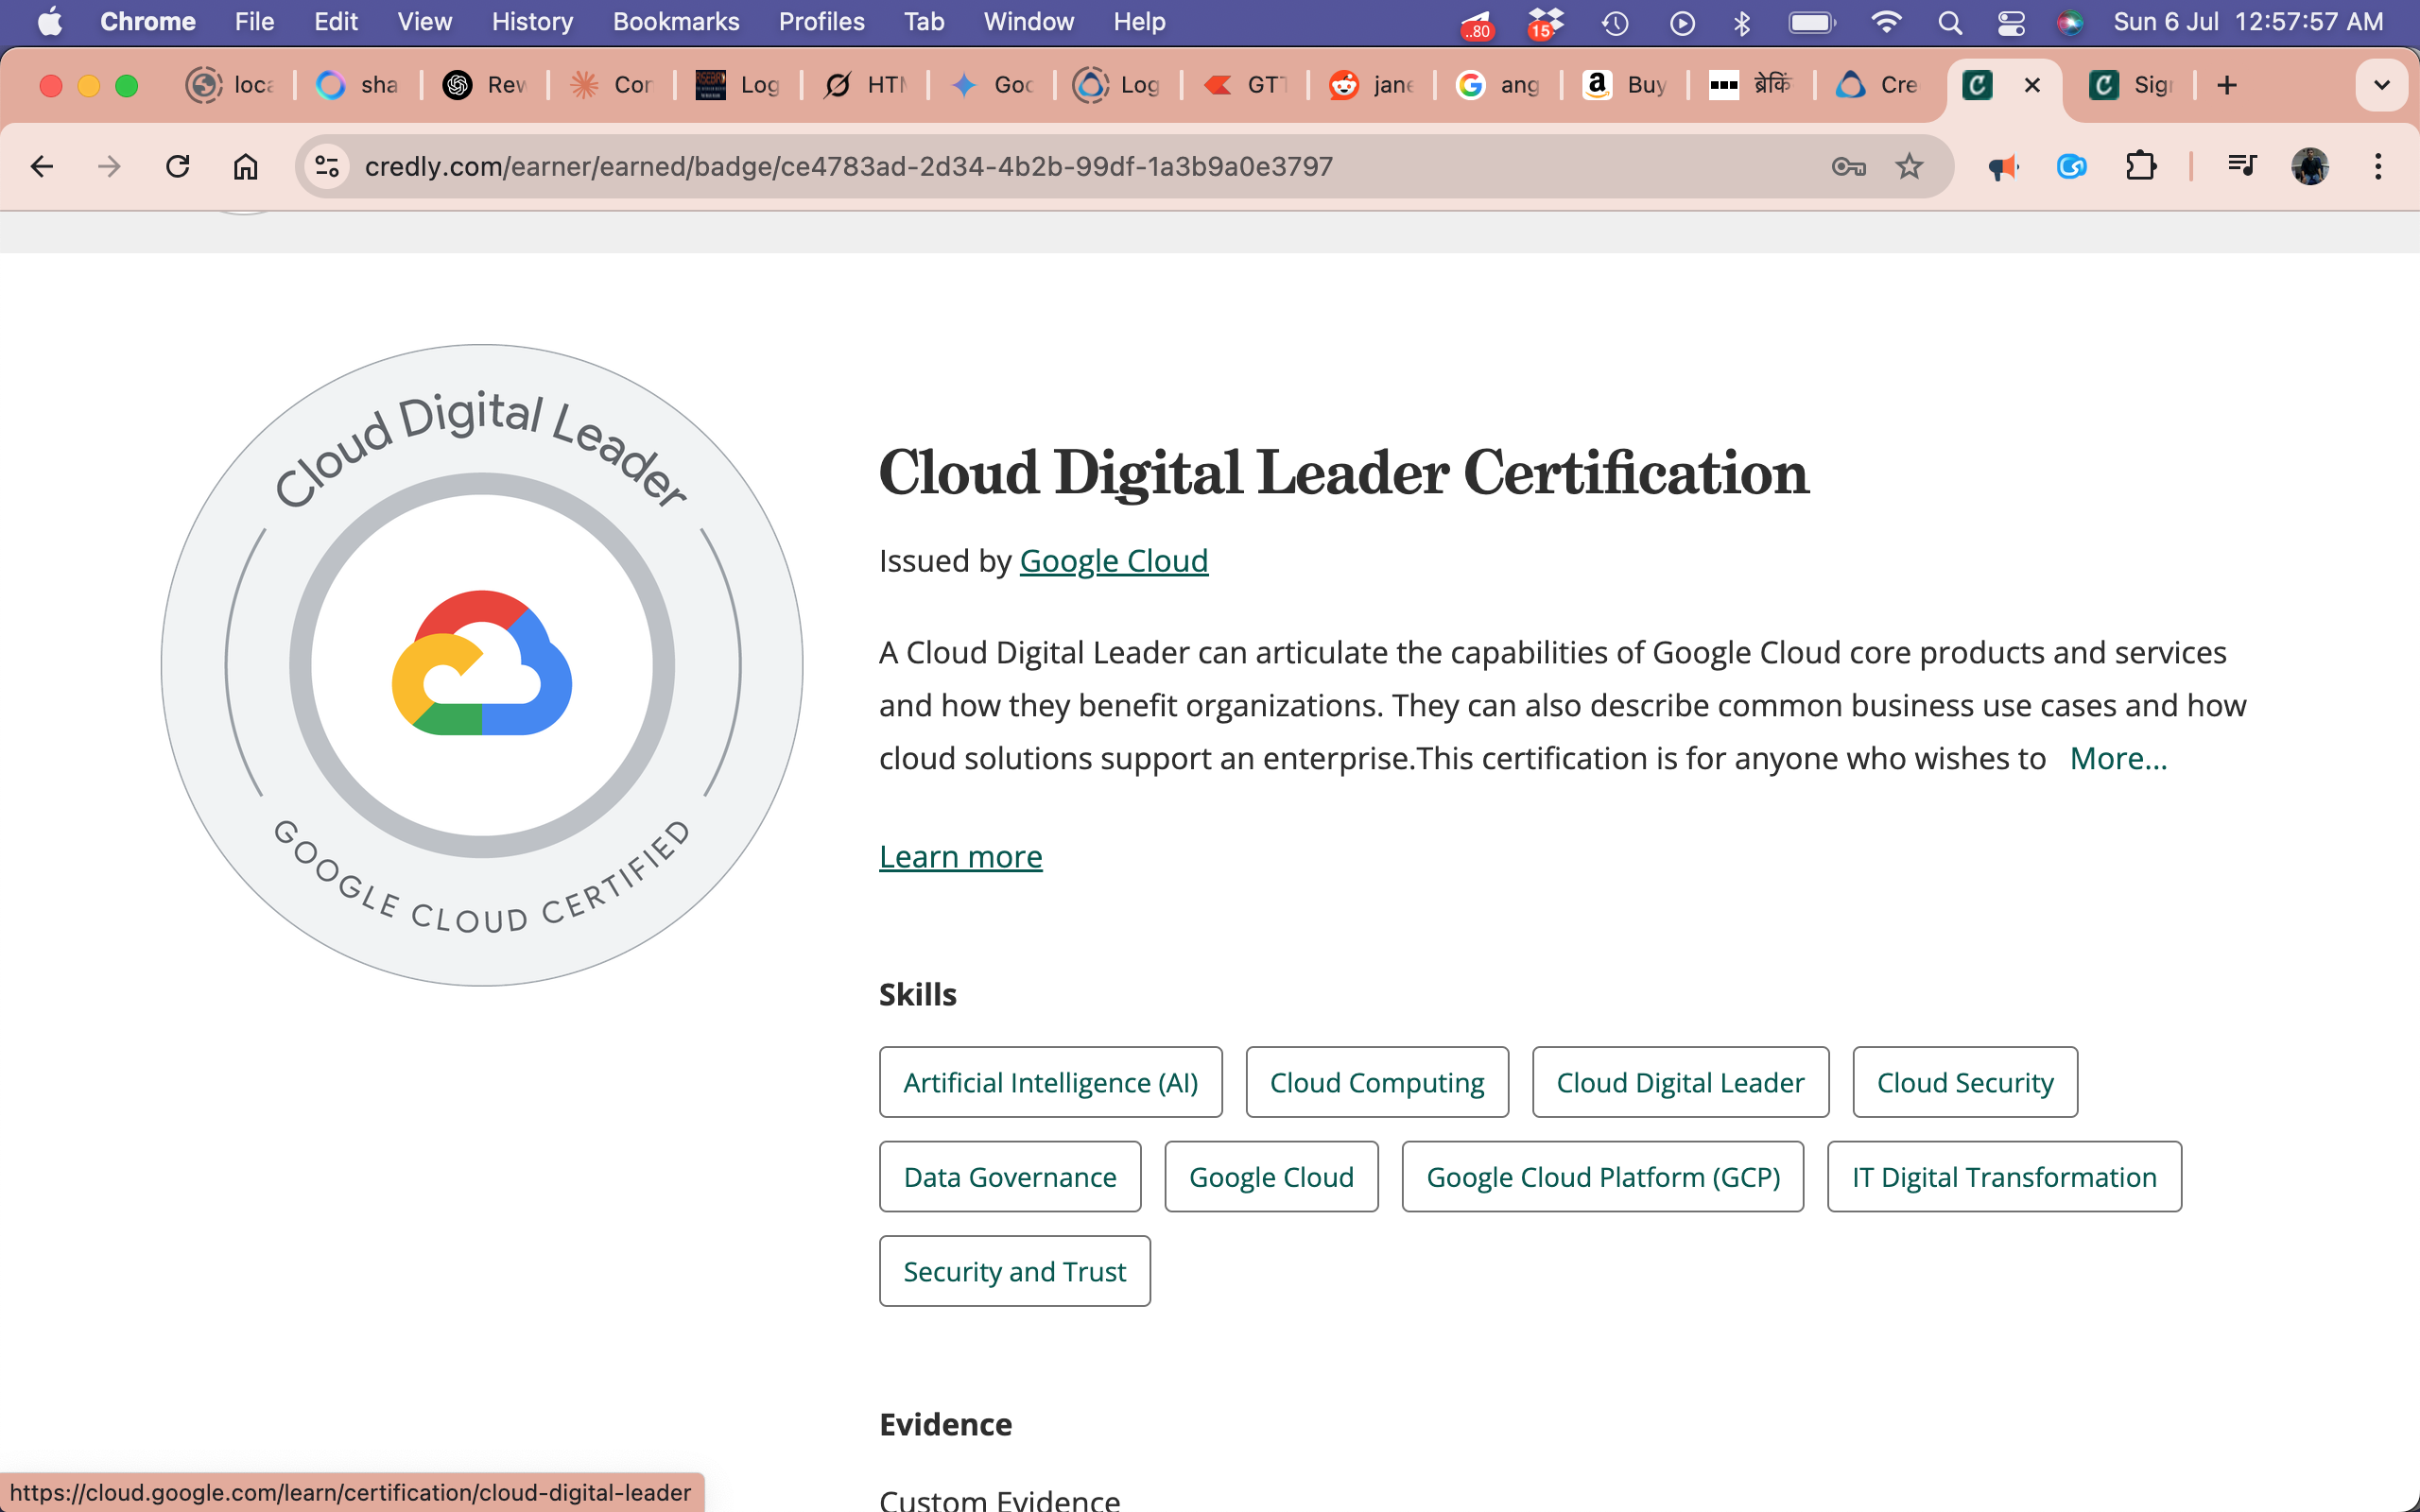This screenshot has height=1512, width=2420.
Task: Bookmark this page with the star icon
Action: (x=1909, y=166)
